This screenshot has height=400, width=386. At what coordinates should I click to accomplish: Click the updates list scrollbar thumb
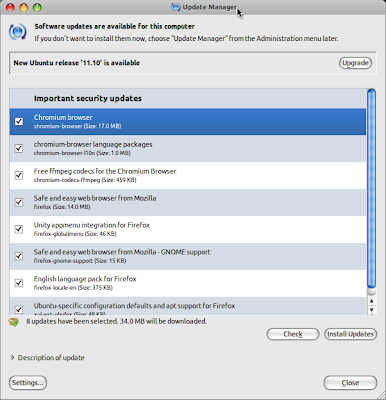tap(371, 188)
